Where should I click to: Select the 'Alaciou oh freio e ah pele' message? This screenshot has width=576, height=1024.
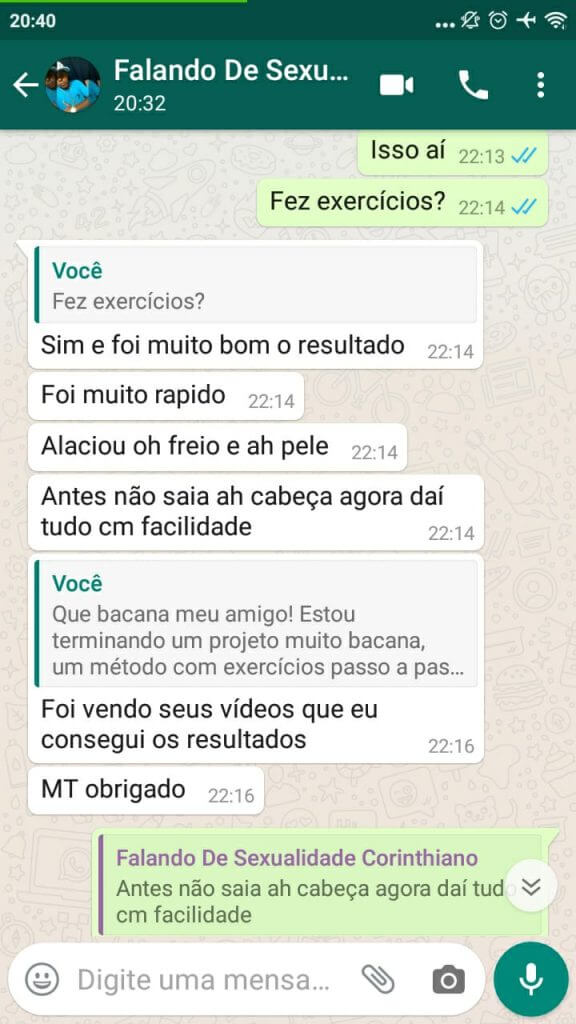click(x=217, y=447)
